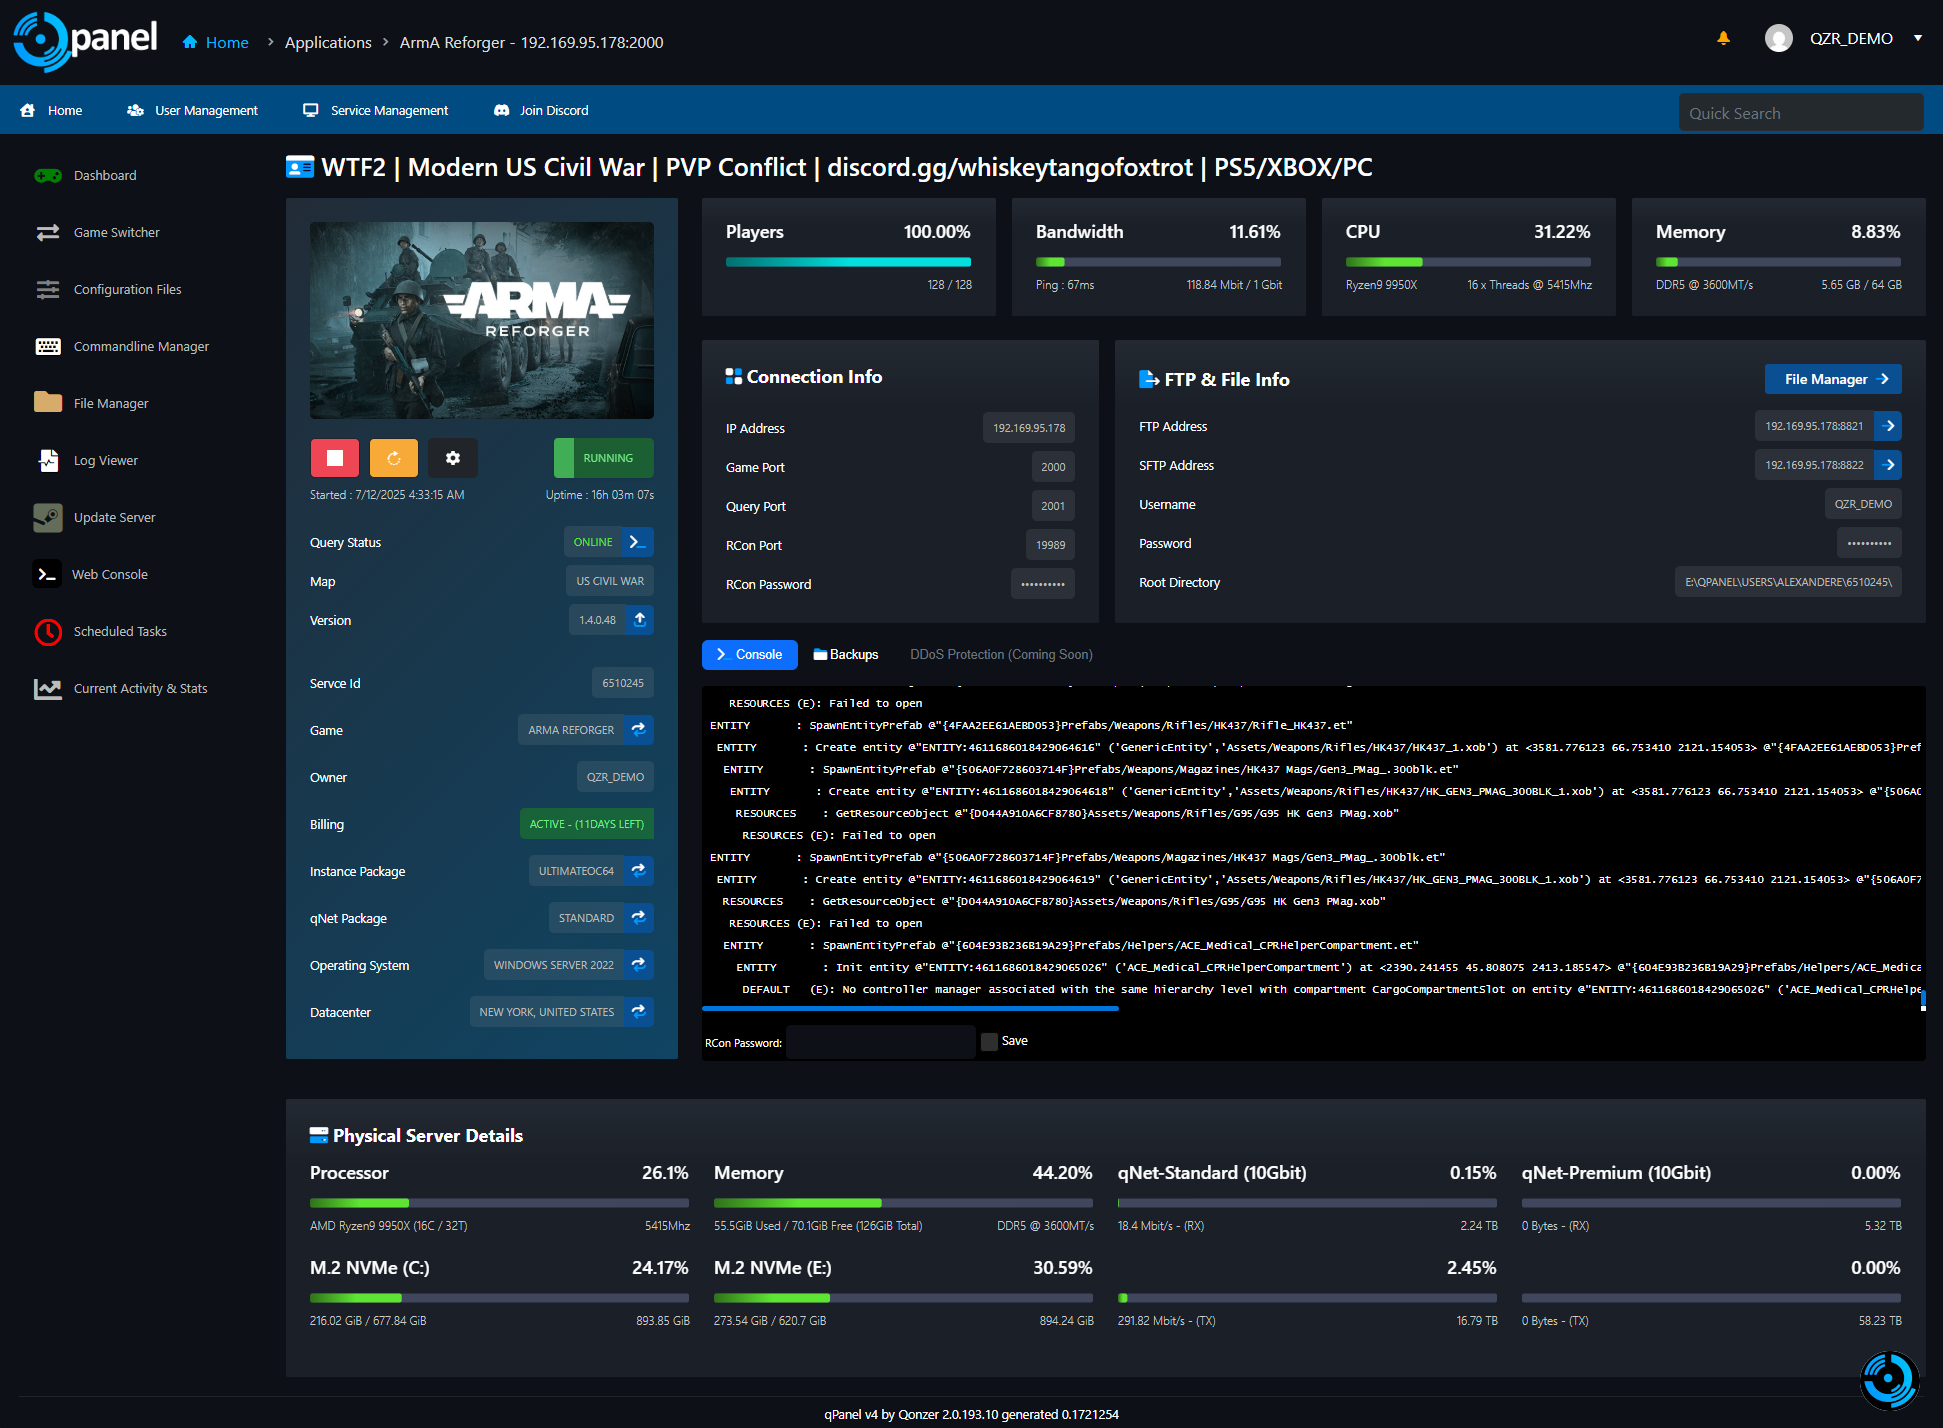Open Update Server in sidebar
Screen dimensions: 1943x1428
(95, 517)
